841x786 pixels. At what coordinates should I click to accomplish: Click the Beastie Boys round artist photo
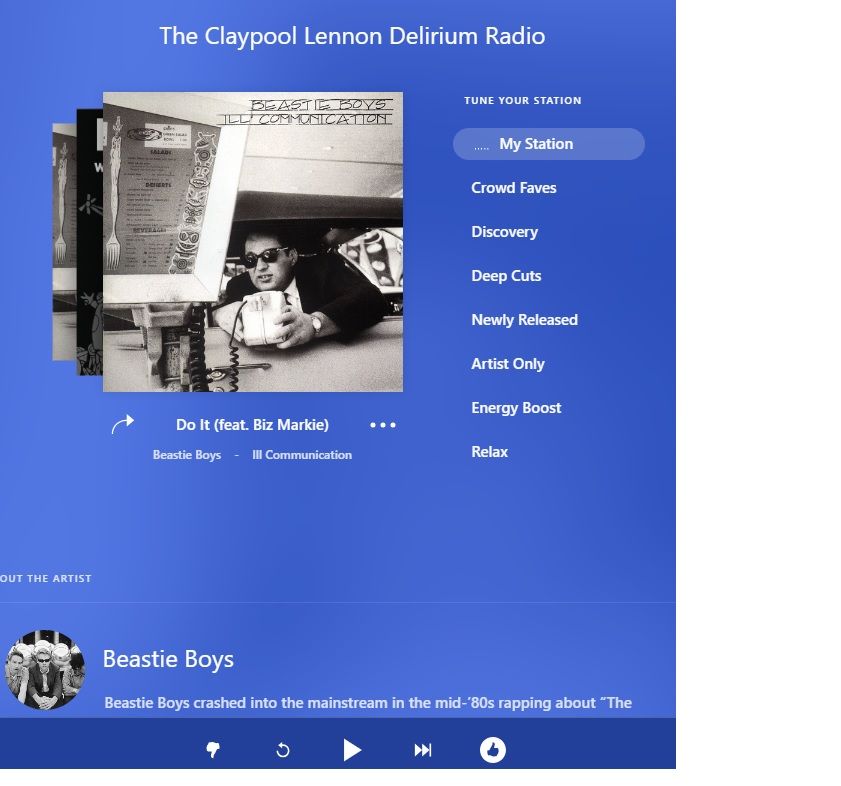(x=45, y=669)
